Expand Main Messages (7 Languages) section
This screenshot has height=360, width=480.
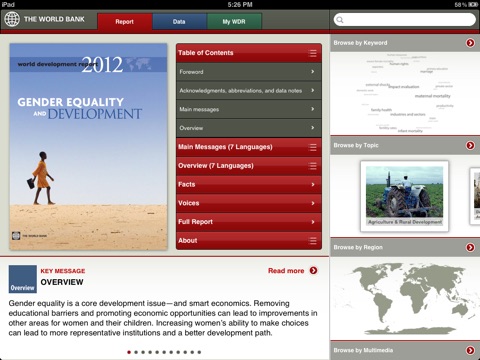[x=249, y=147]
